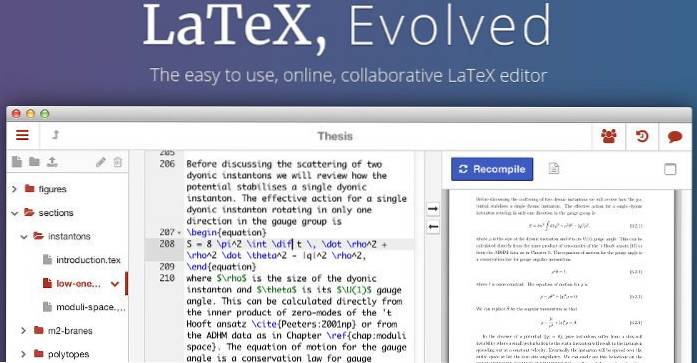697x363 pixels.
Task: Click the delete trash icon
Action: (x=117, y=162)
